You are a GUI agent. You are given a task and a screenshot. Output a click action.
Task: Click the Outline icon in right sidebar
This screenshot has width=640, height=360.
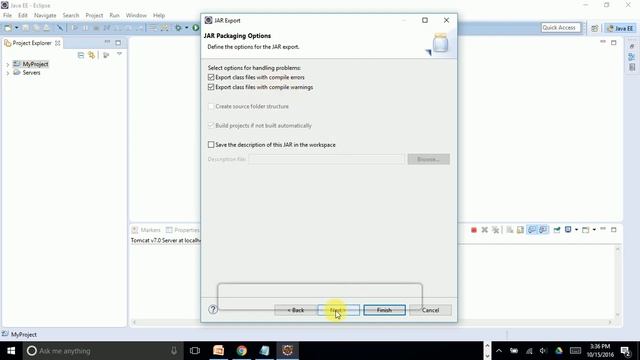(x=632, y=57)
